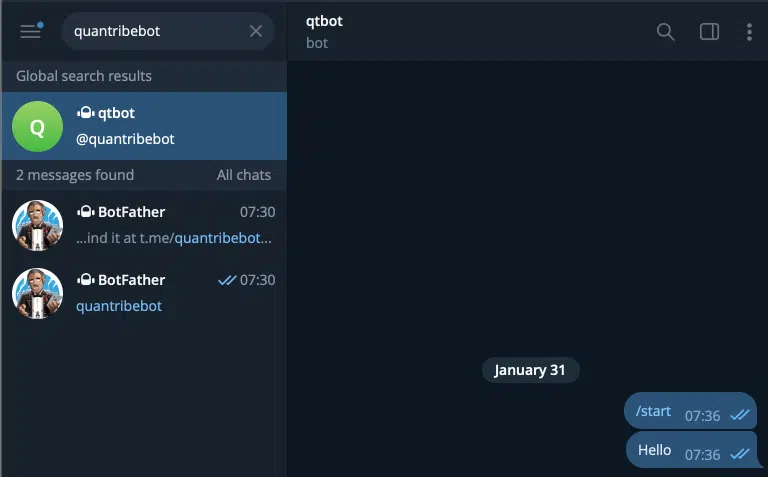Search messages in qtbot chat
Screen dimensions: 768x477
(x=665, y=31)
